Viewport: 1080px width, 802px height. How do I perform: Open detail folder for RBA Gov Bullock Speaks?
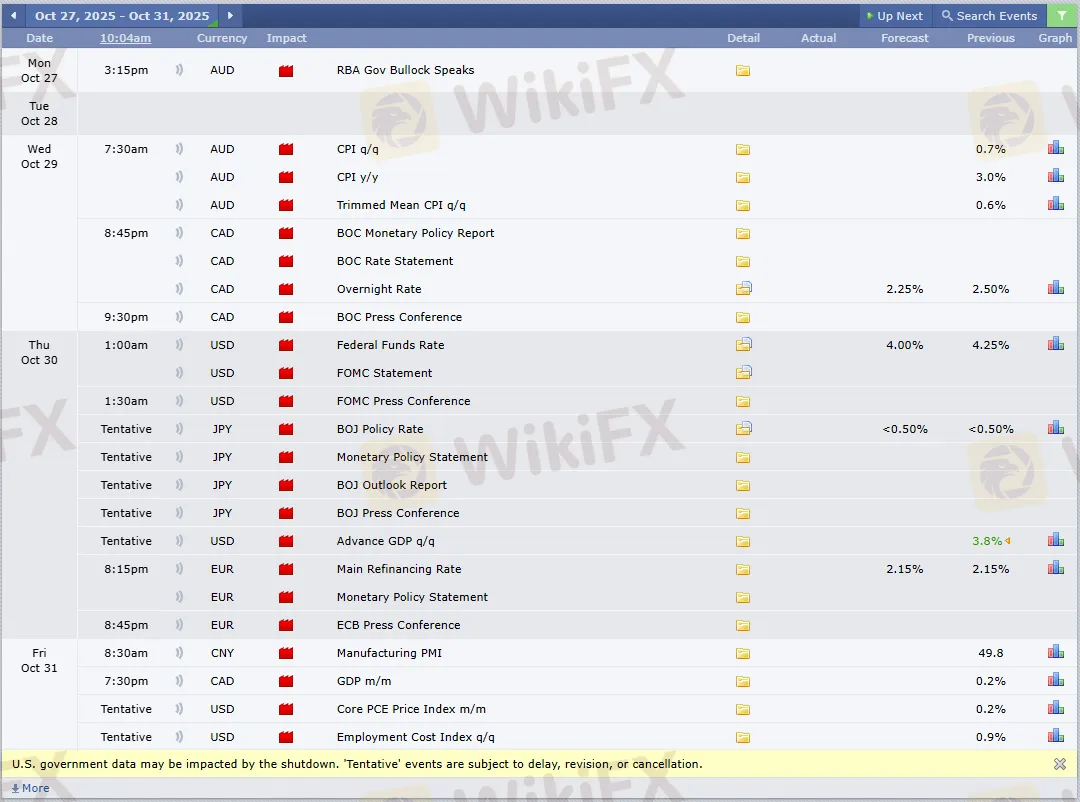click(x=743, y=71)
